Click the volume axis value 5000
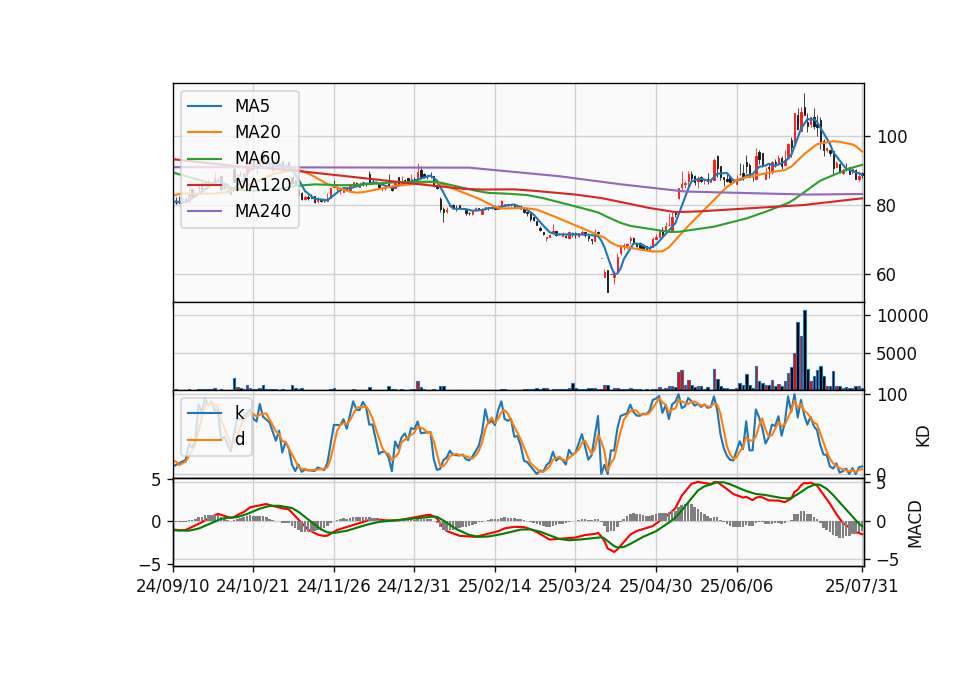The width and height of the screenshot is (960, 690). click(x=897, y=354)
